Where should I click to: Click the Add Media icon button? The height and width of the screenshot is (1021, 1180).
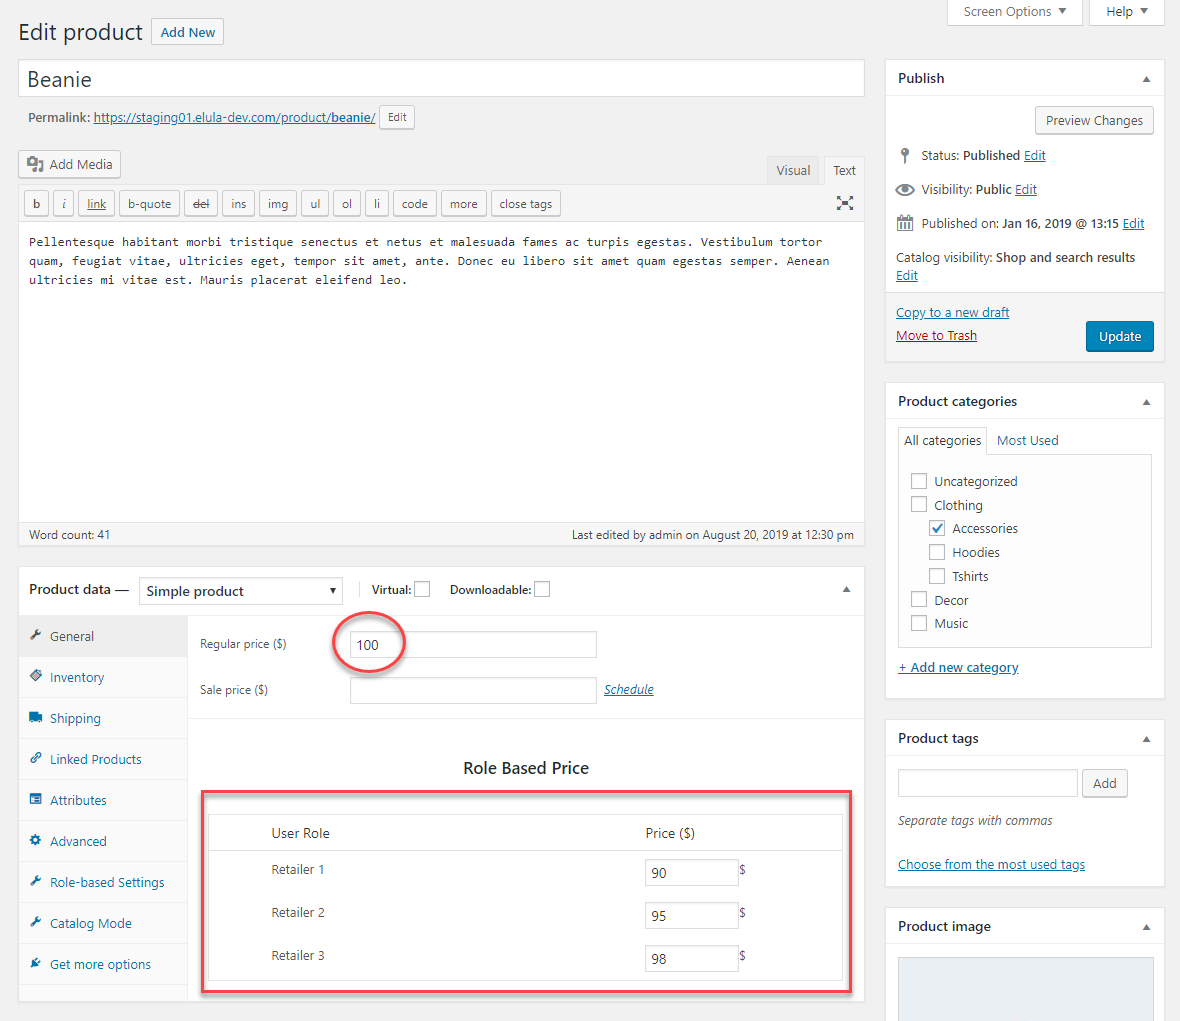click(69, 164)
